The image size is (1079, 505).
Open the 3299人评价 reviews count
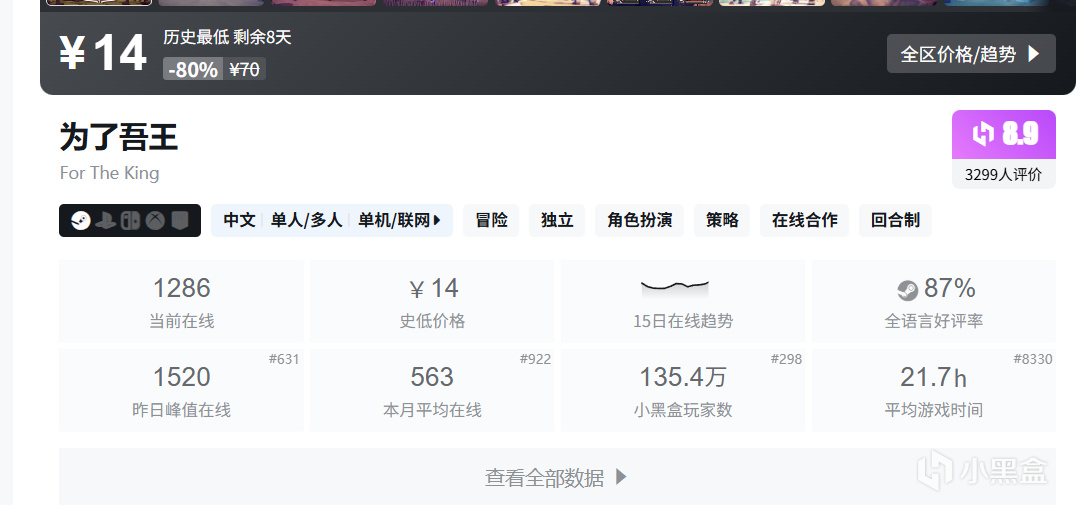[x=1003, y=174]
